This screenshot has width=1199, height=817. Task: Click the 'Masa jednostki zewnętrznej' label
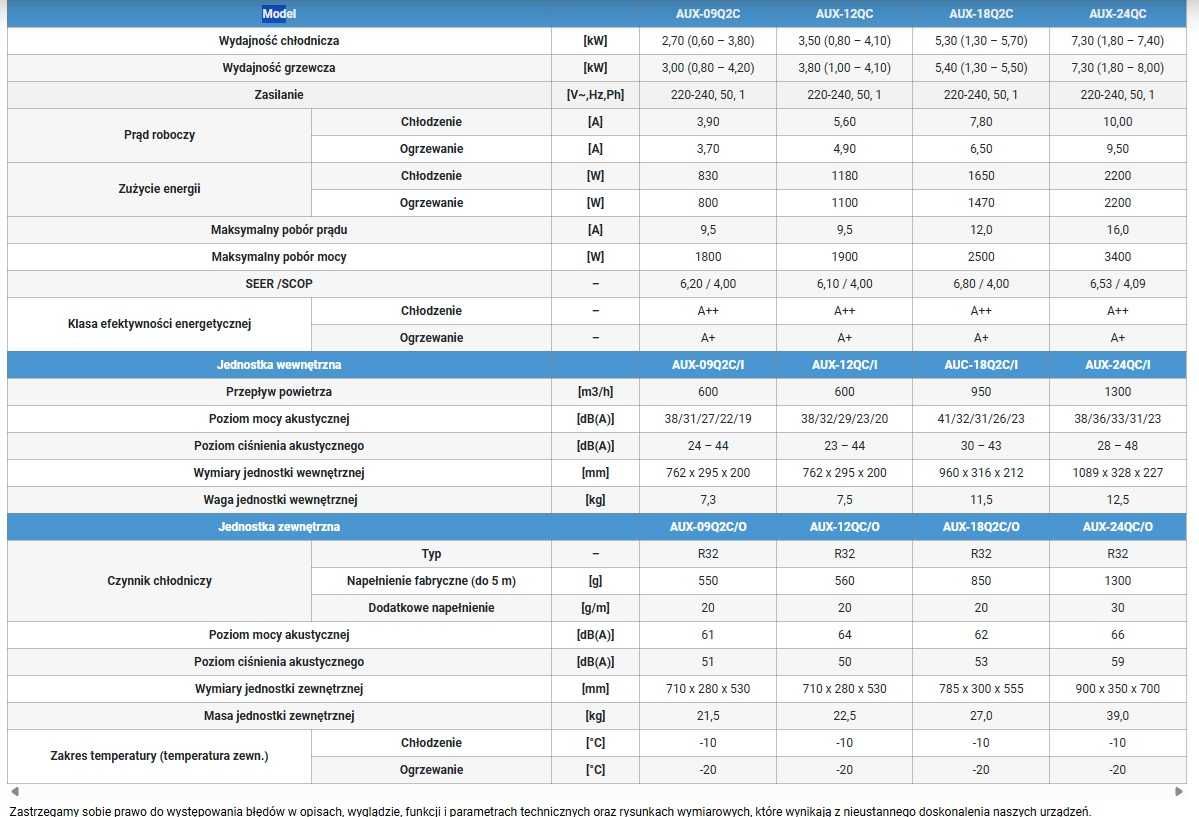point(279,716)
